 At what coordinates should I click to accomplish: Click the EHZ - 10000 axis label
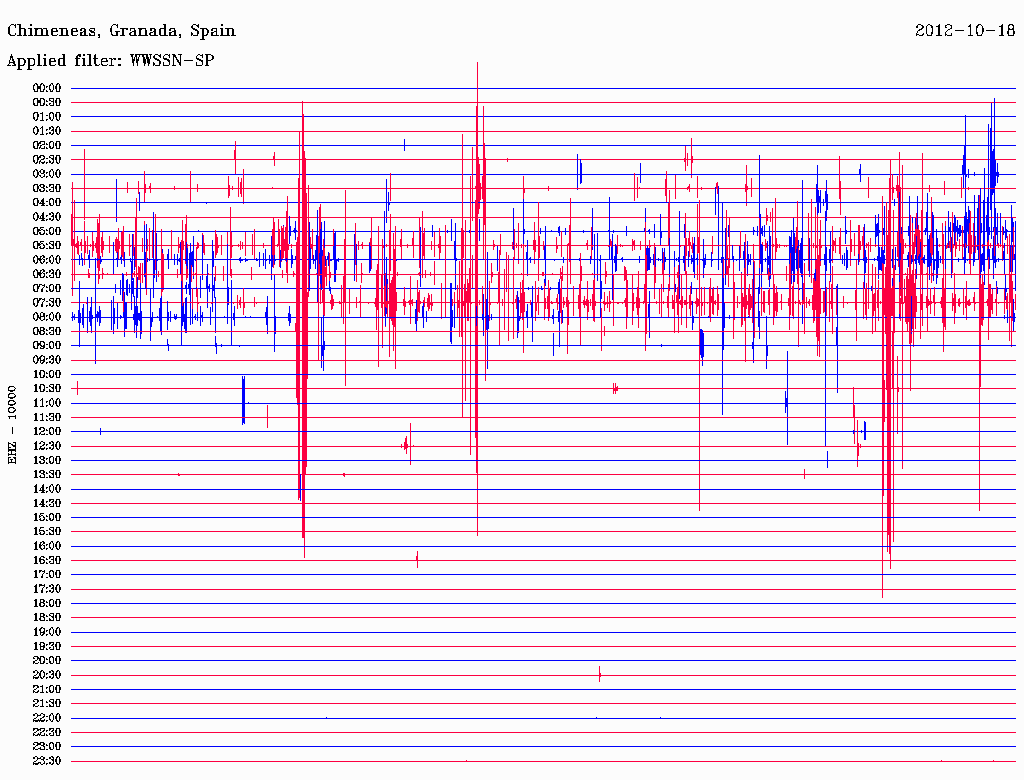pos(12,425)
